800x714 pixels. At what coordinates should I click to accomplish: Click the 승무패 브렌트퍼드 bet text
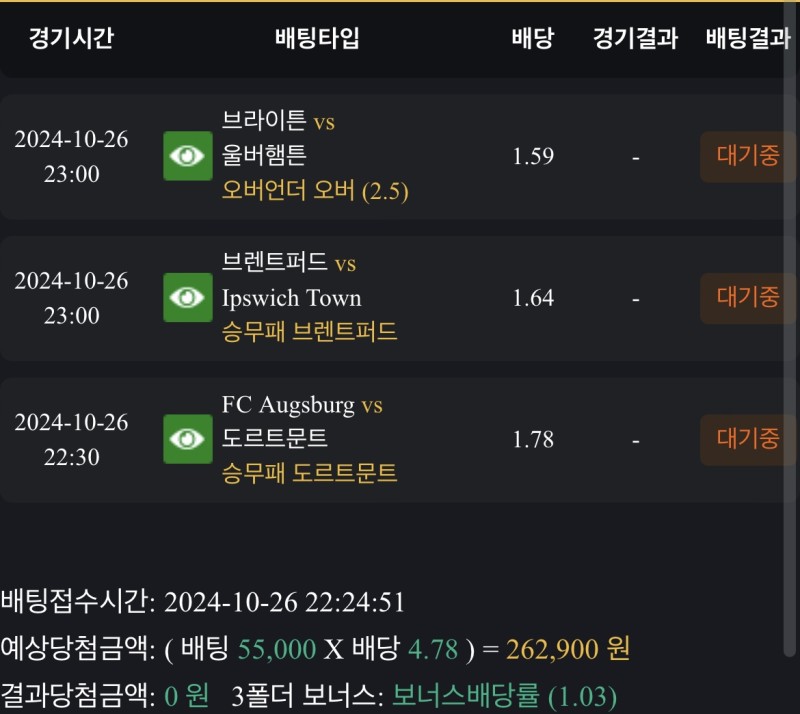[x=309, y=332]
